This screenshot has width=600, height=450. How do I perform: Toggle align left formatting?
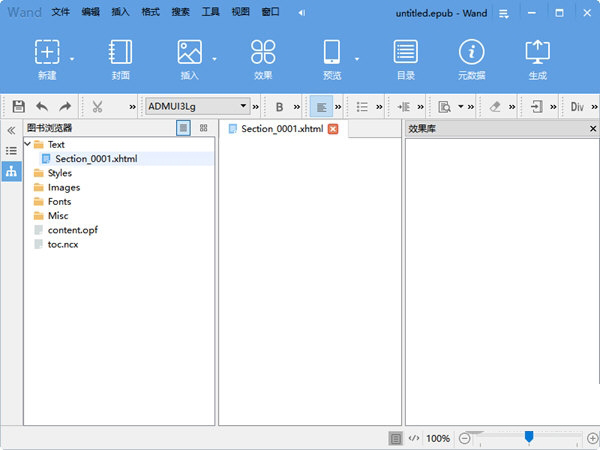(320, 106)
